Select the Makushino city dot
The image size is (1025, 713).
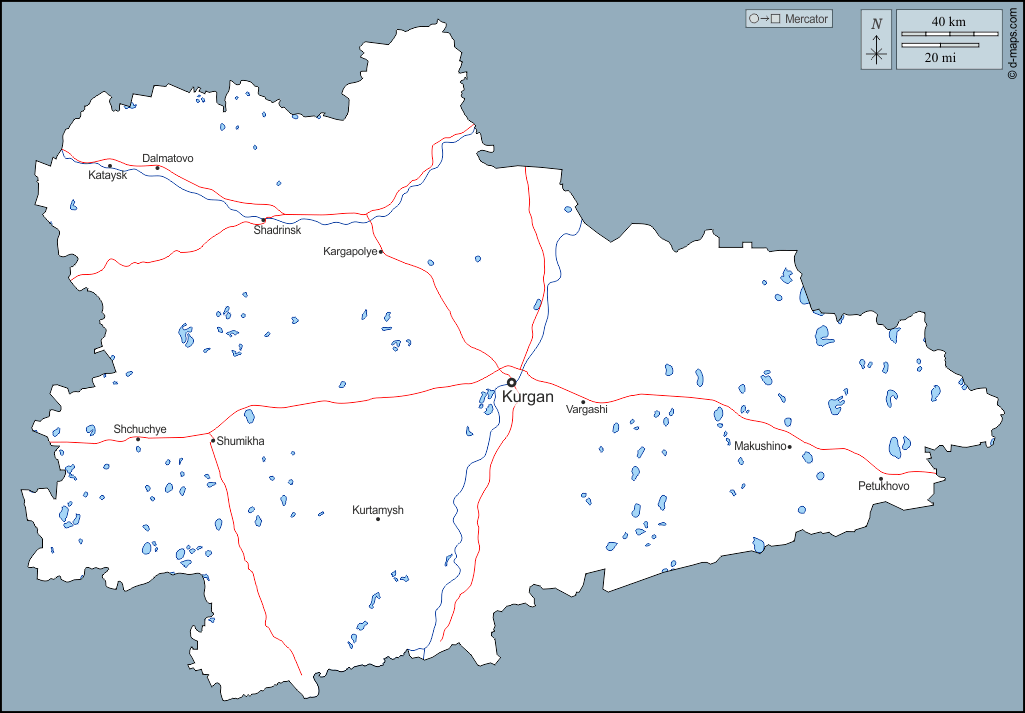point(790,447)
